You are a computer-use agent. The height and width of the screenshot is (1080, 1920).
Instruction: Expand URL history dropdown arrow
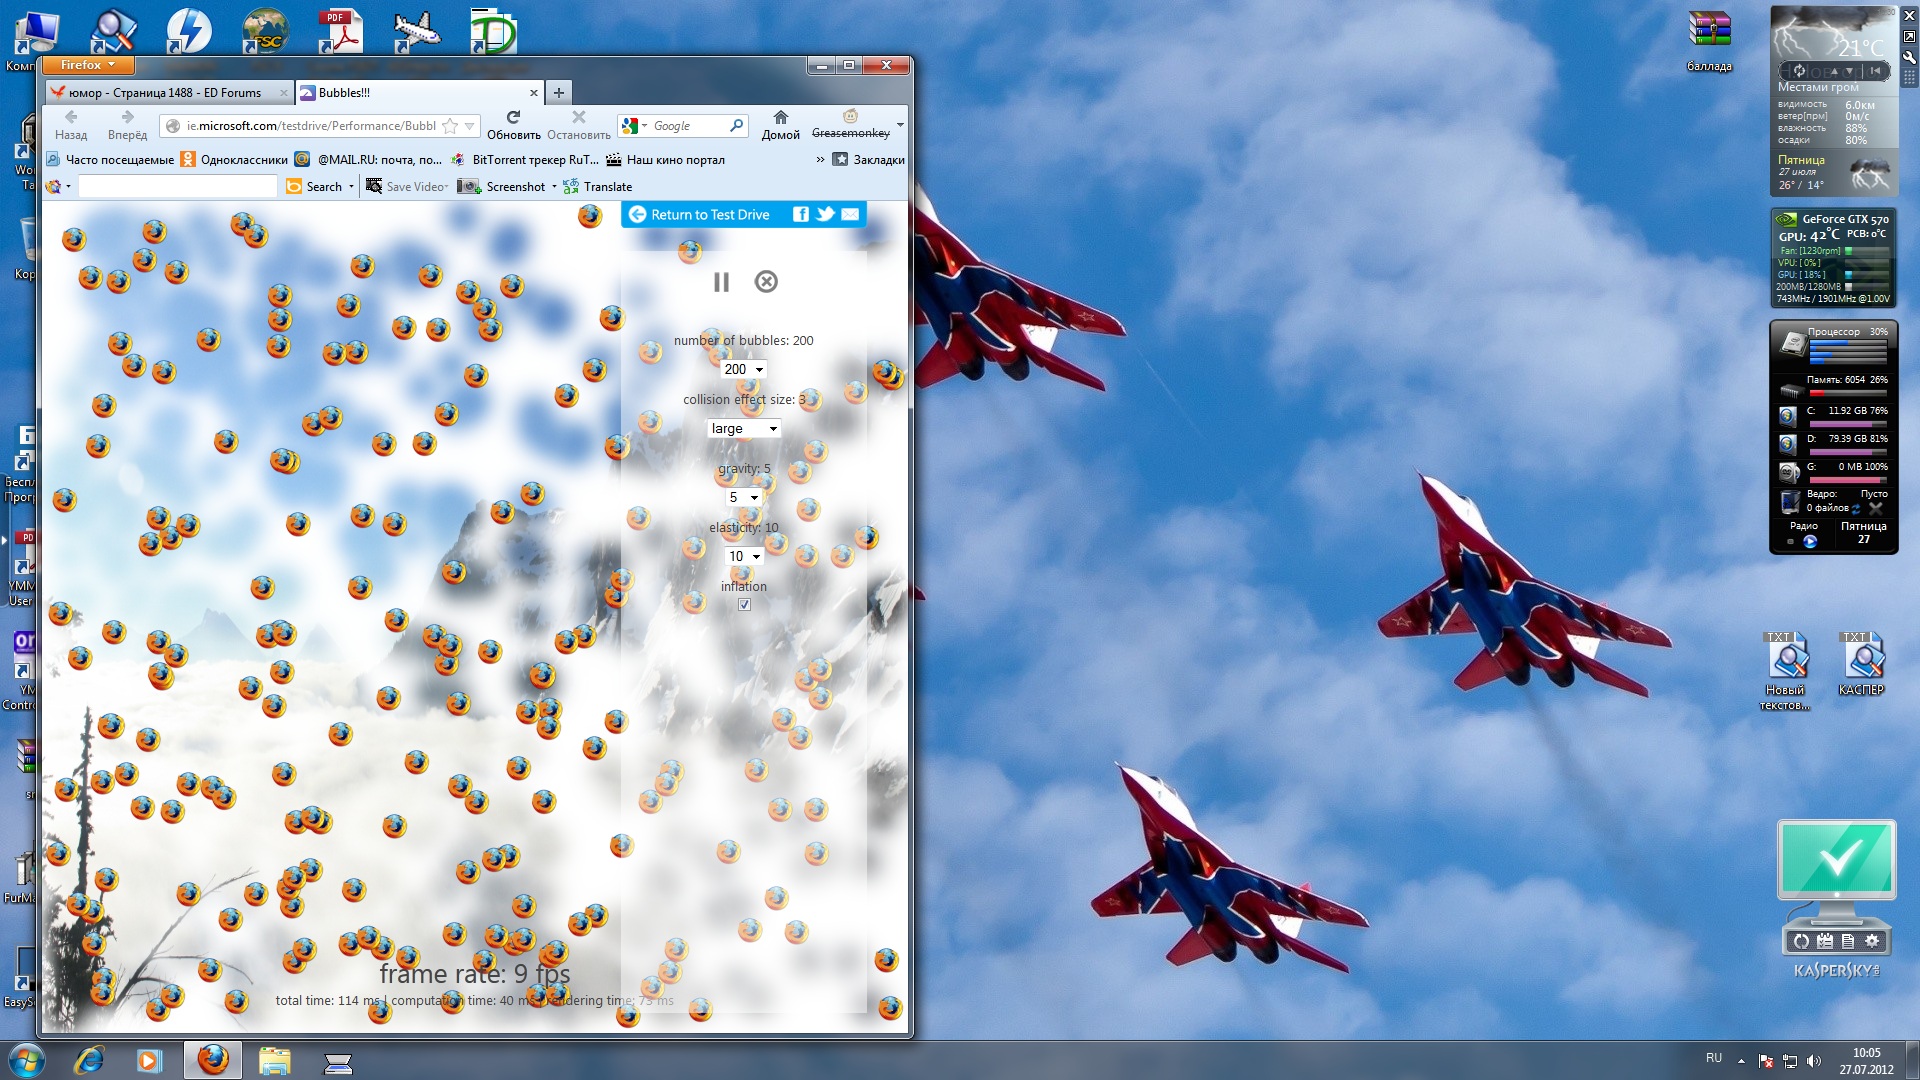point(469,126)
